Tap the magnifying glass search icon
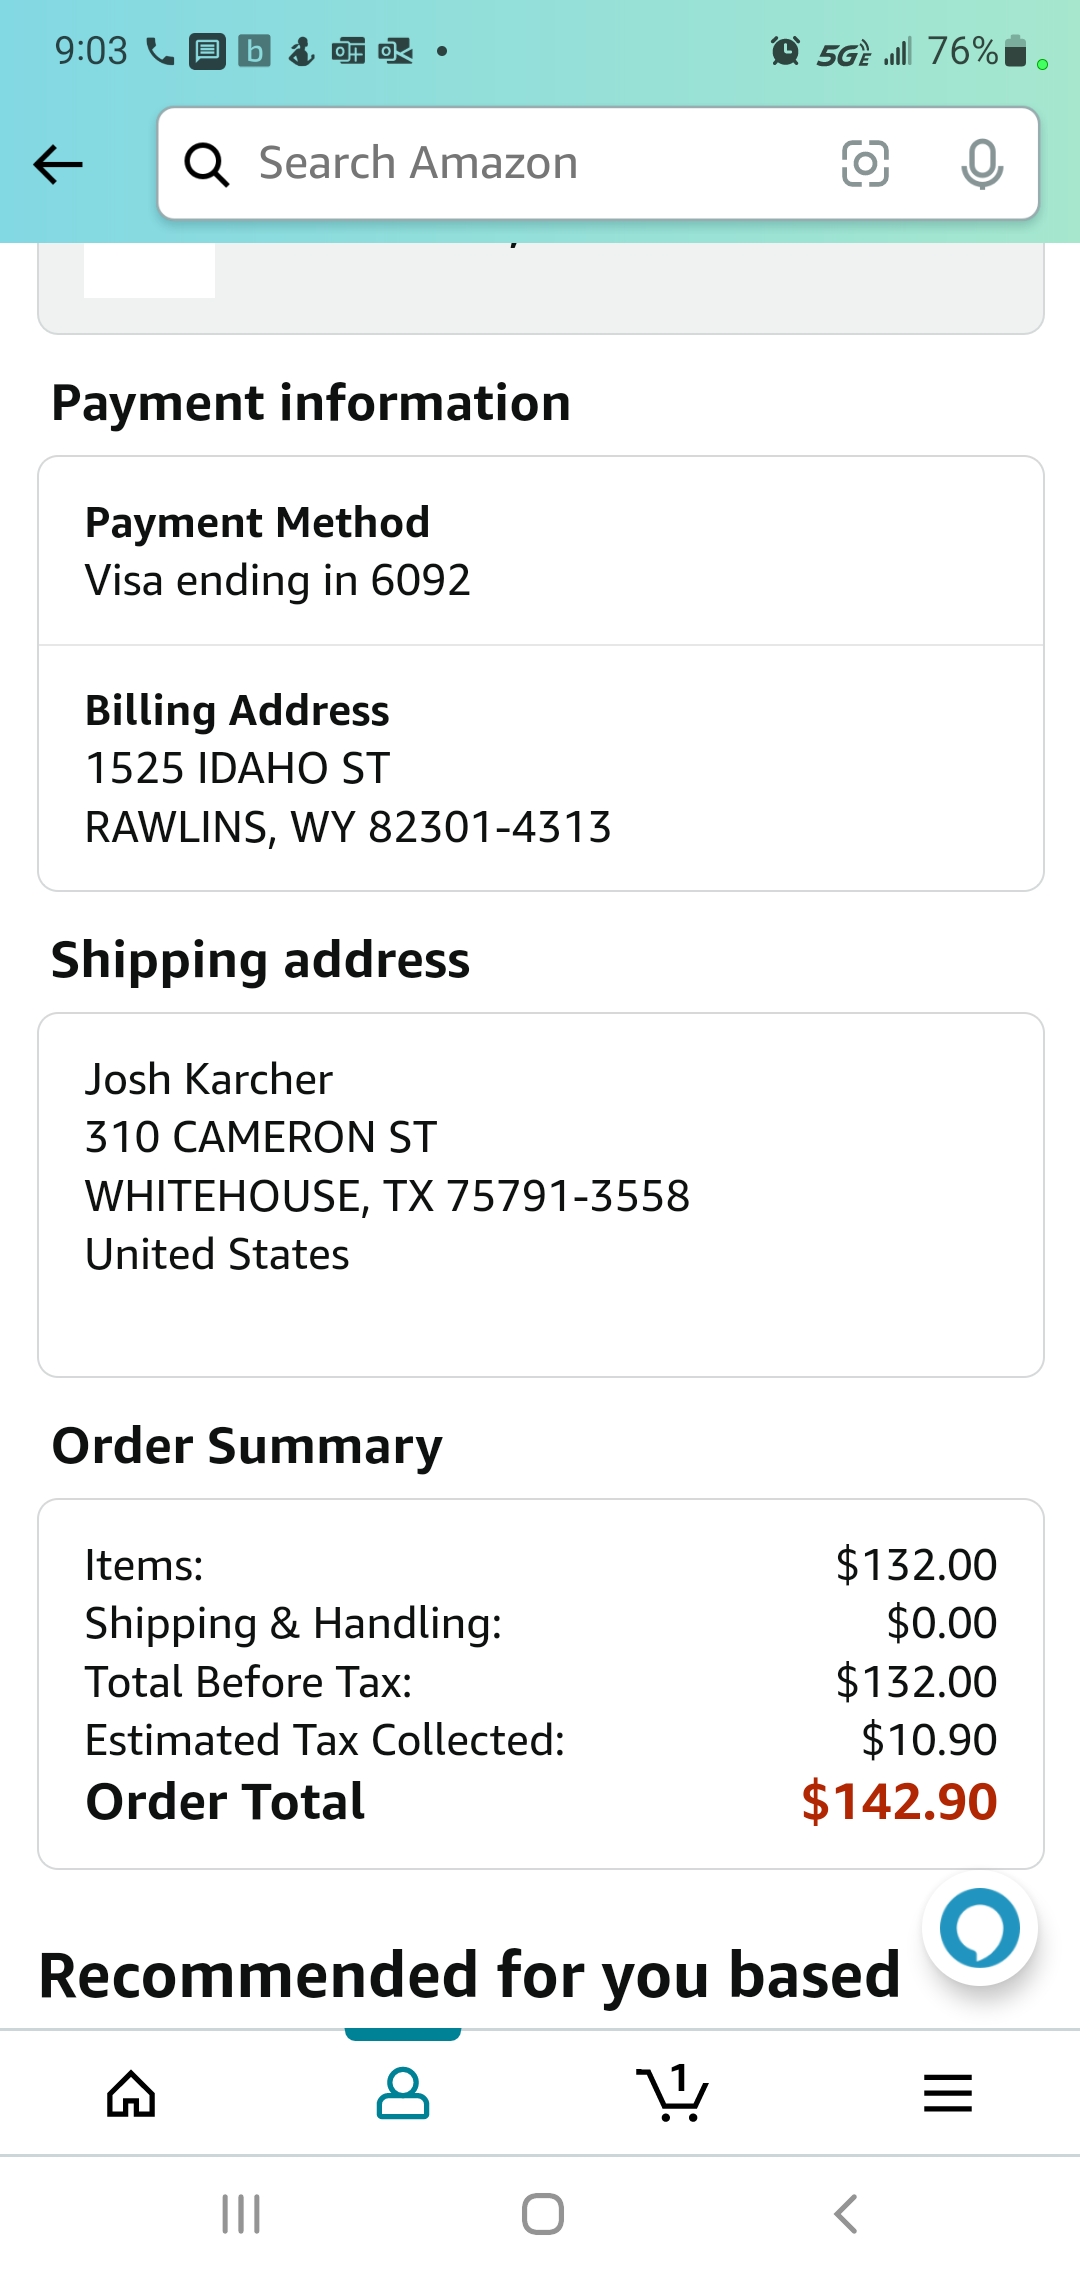The height and width of the screenshot is (2280, 1080). [207, 164]
